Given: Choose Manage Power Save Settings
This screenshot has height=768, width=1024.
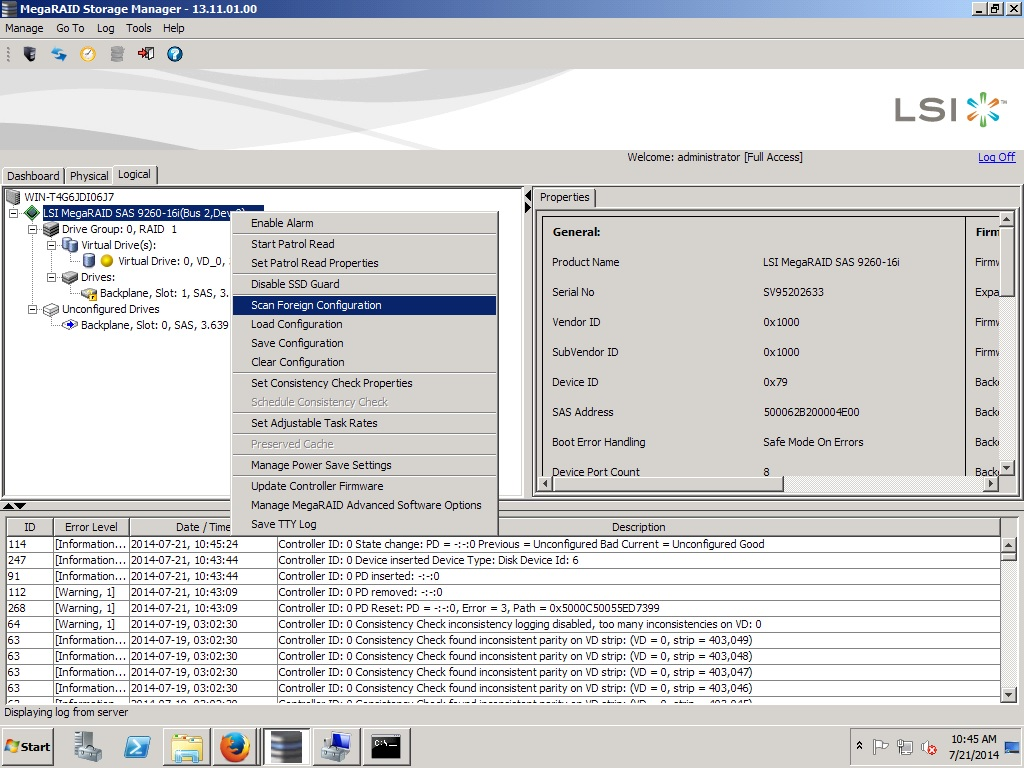Looking at the screenshot, I should (x=364, y=465).
